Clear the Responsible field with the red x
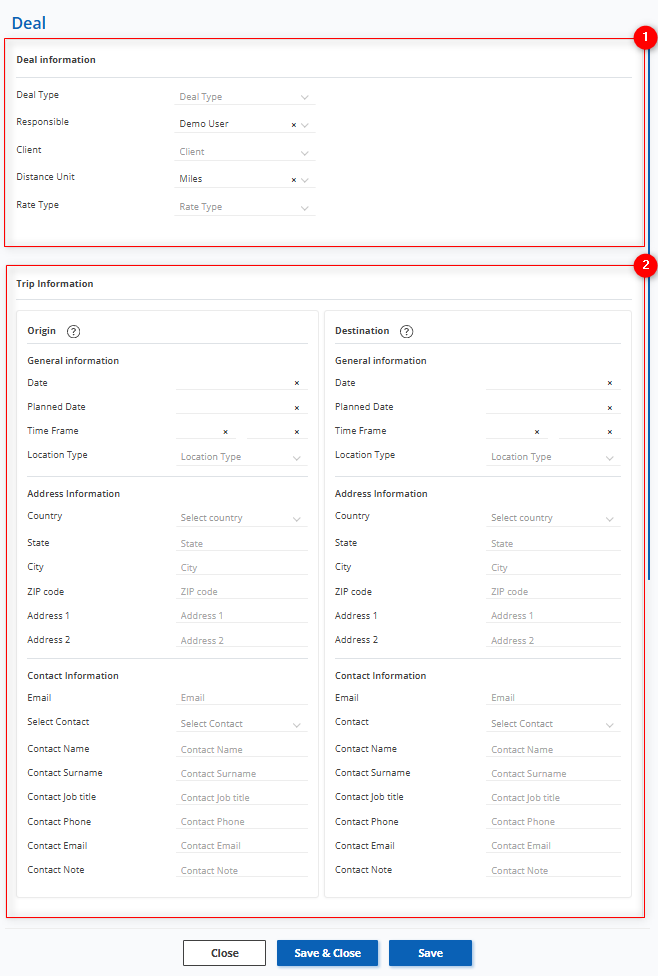This screenshot has height=976, width=658. (293, 125)
